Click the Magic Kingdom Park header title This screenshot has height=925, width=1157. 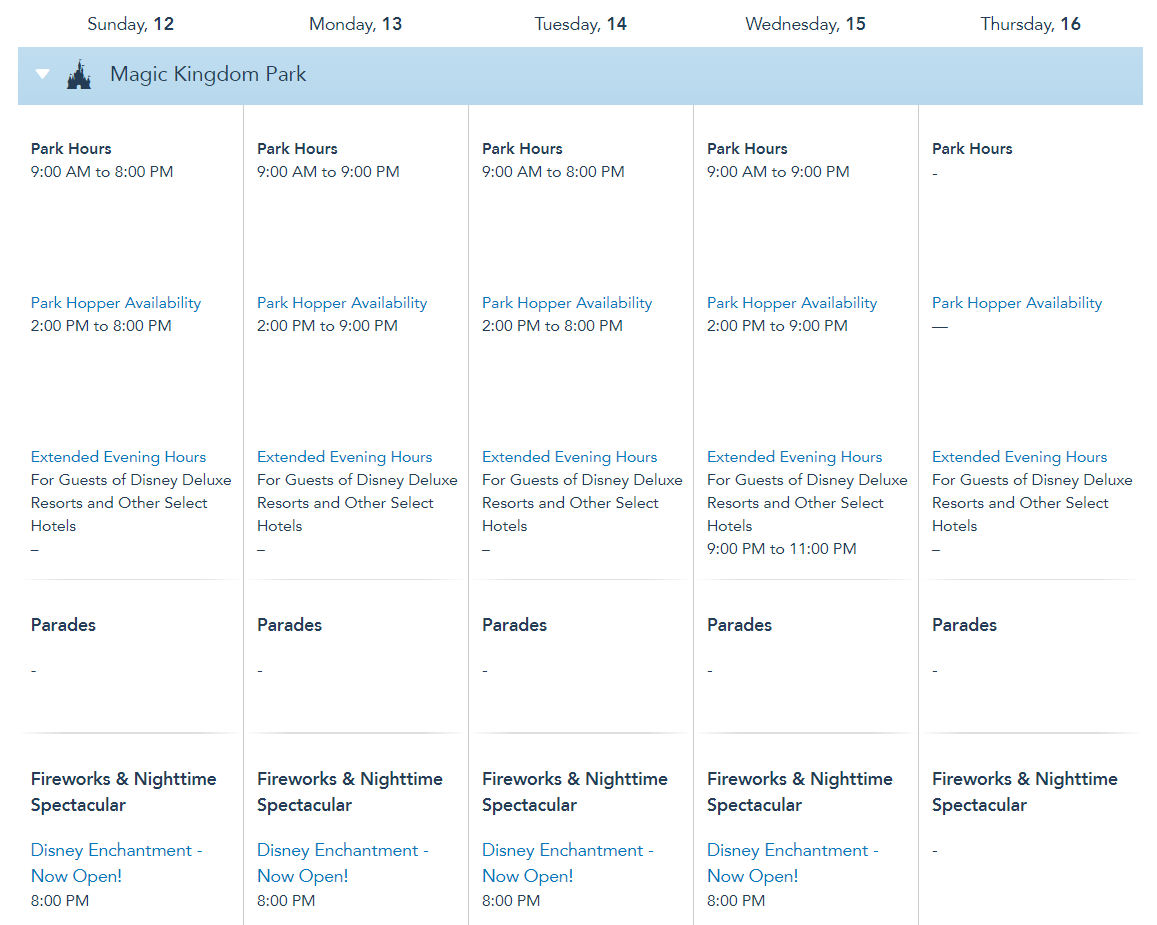[x=208, y=75]
